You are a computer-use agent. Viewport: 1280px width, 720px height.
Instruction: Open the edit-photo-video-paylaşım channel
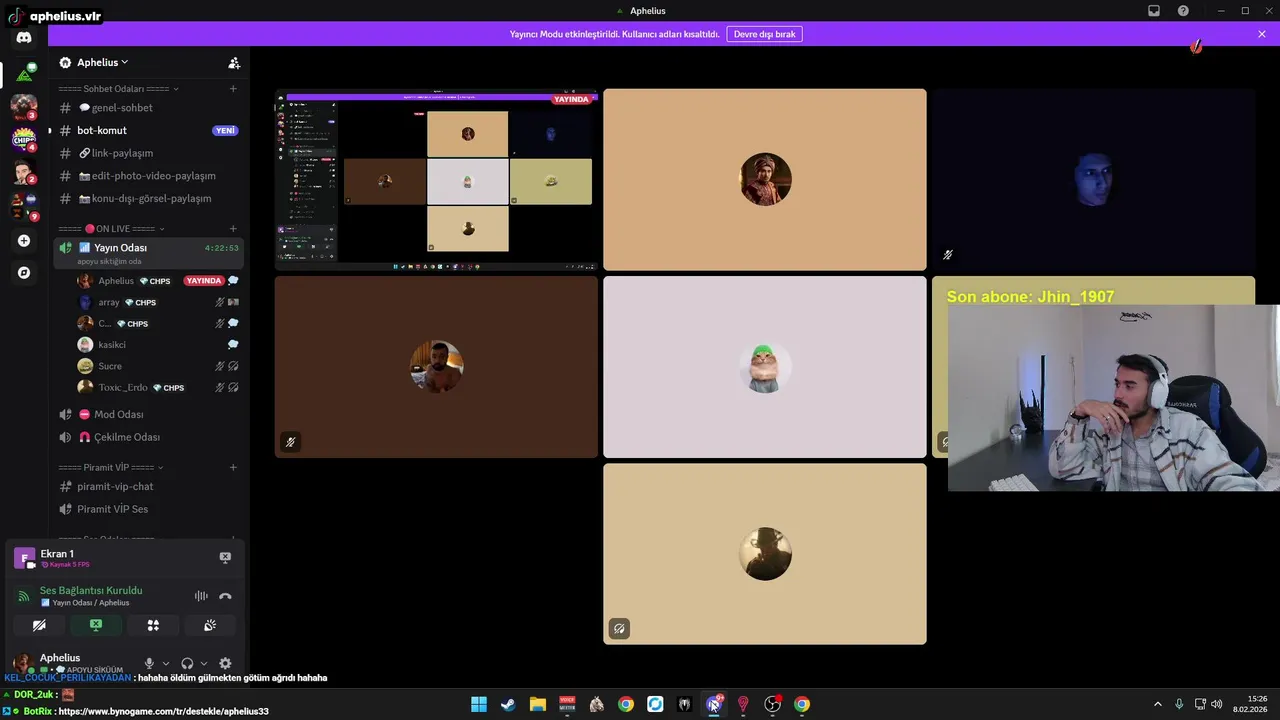click(148, 176)
